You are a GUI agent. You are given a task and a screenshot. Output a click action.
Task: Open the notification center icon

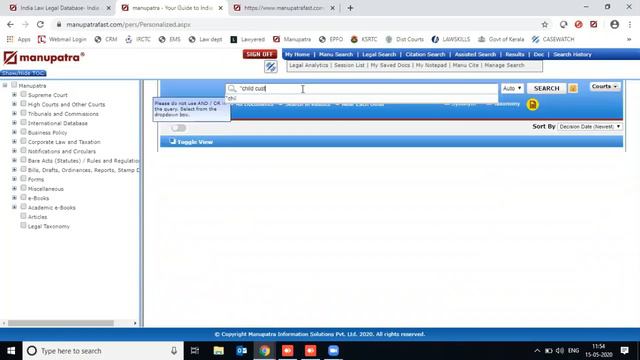(624, 351)
